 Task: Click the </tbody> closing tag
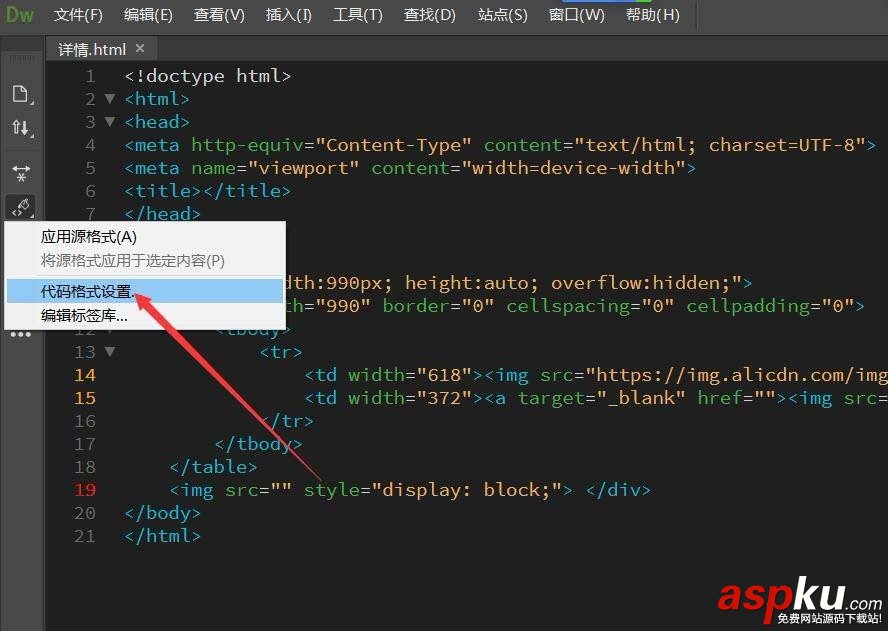(x=258, y=444)
